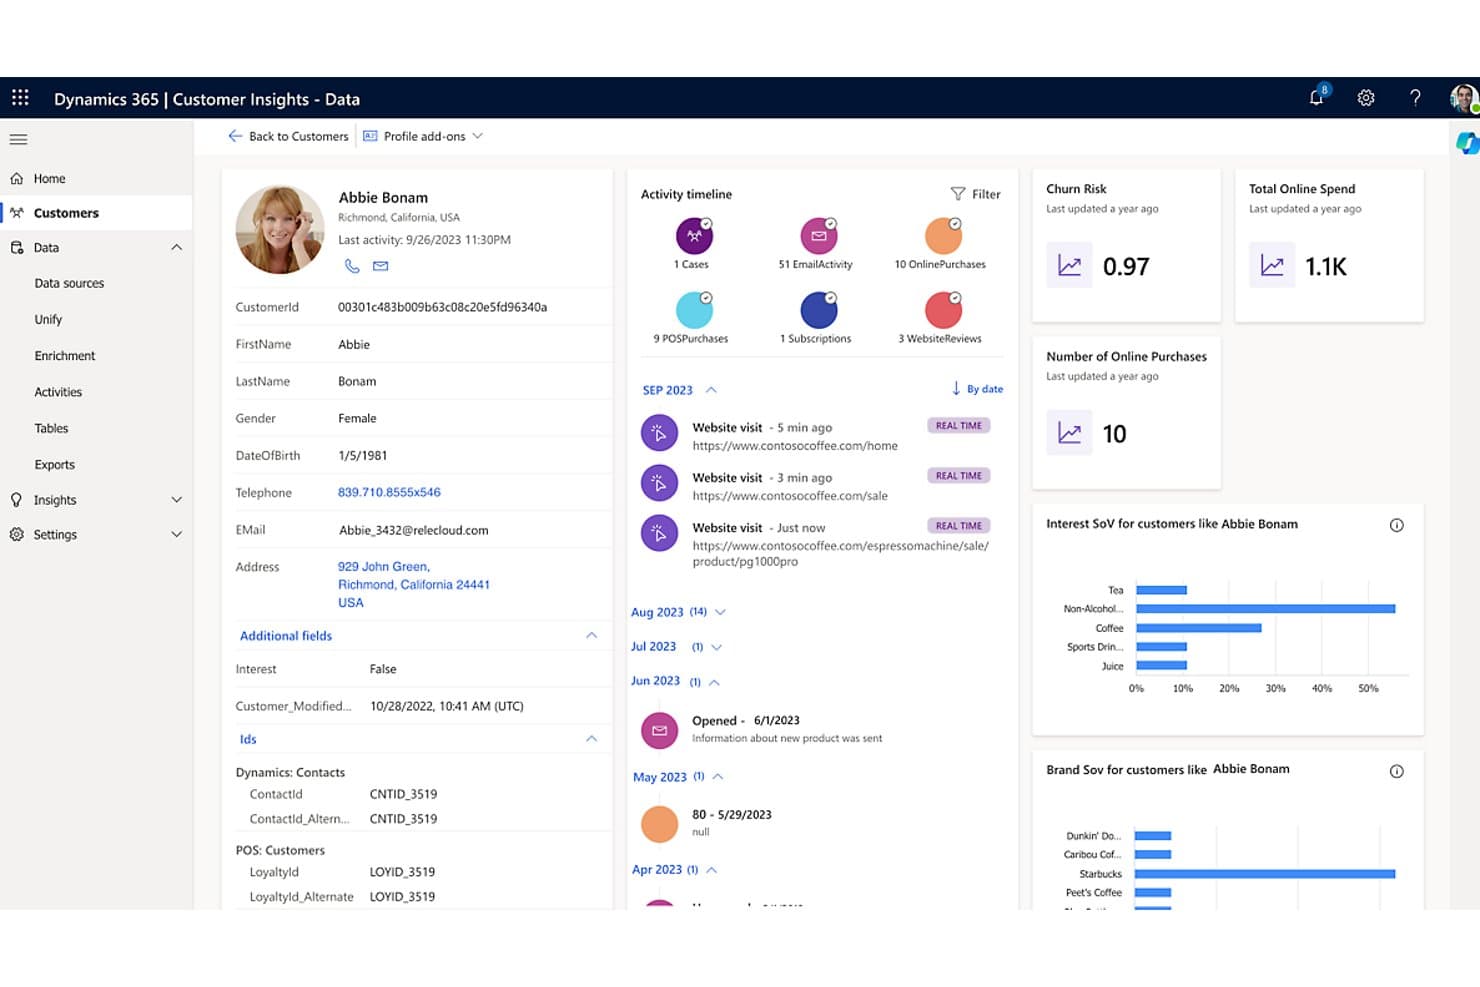Open the Profile add-ons dropdown
Viewport: 1480px width, 987px height.
(423, 136)
